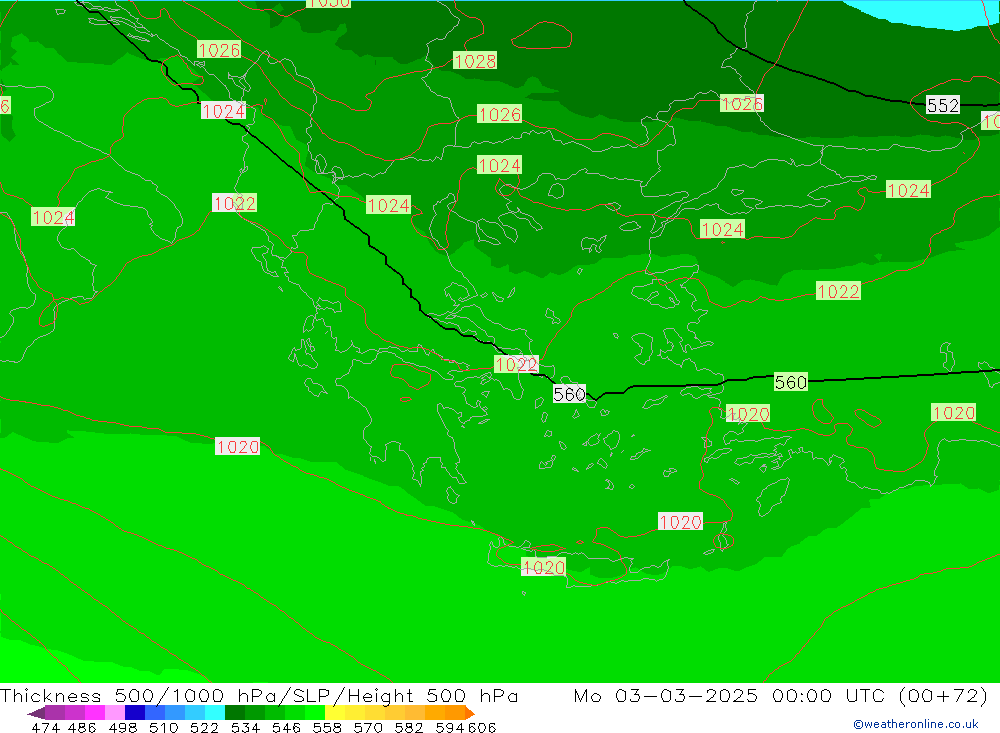
Task: Click the 534 legend value
Action: point(245,727)
